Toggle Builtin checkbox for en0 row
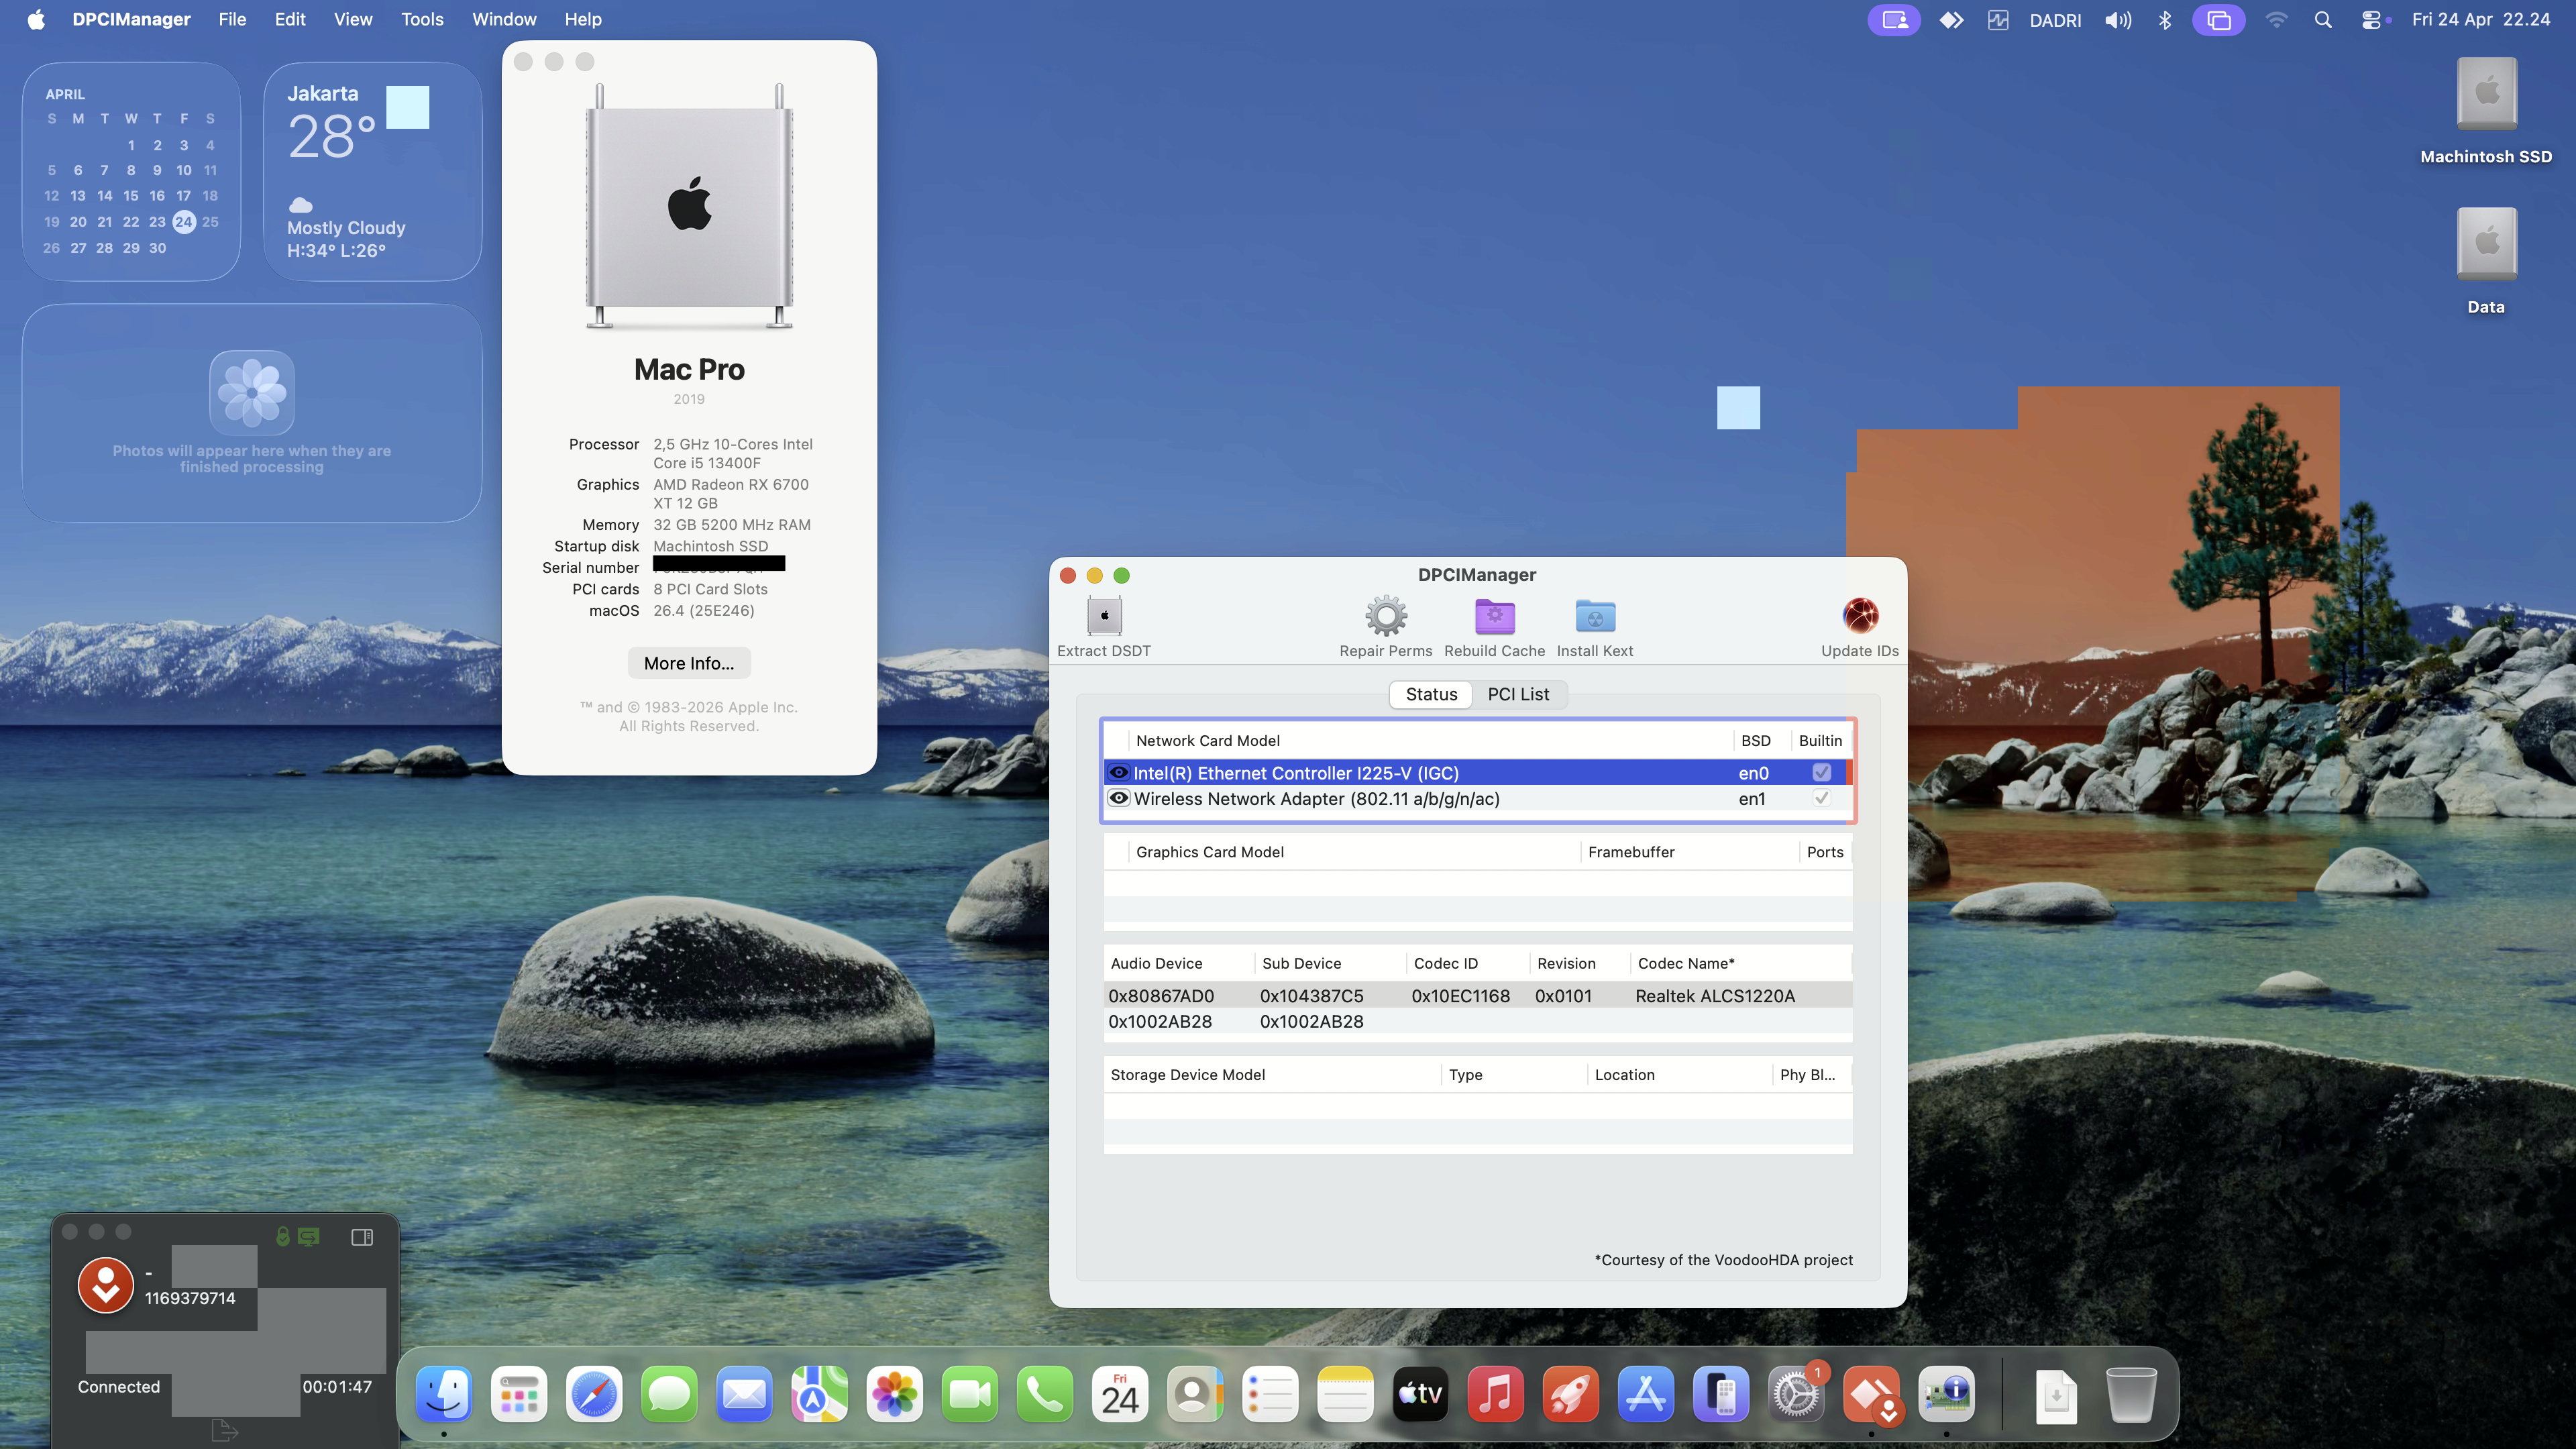The height and width of the screenshot is (1449, 2576). click(x=1821, y=772)
